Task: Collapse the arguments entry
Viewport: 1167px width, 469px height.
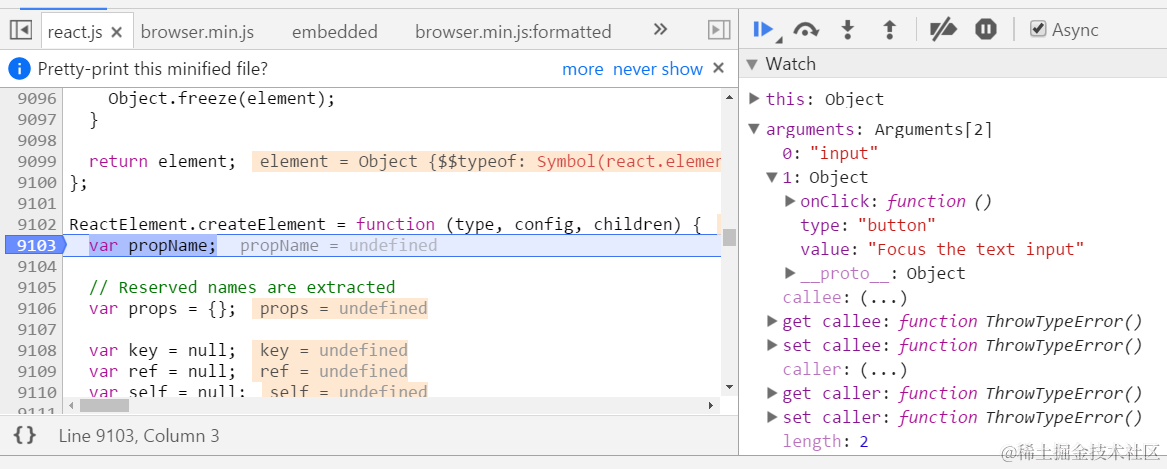Action: point(754,130)
